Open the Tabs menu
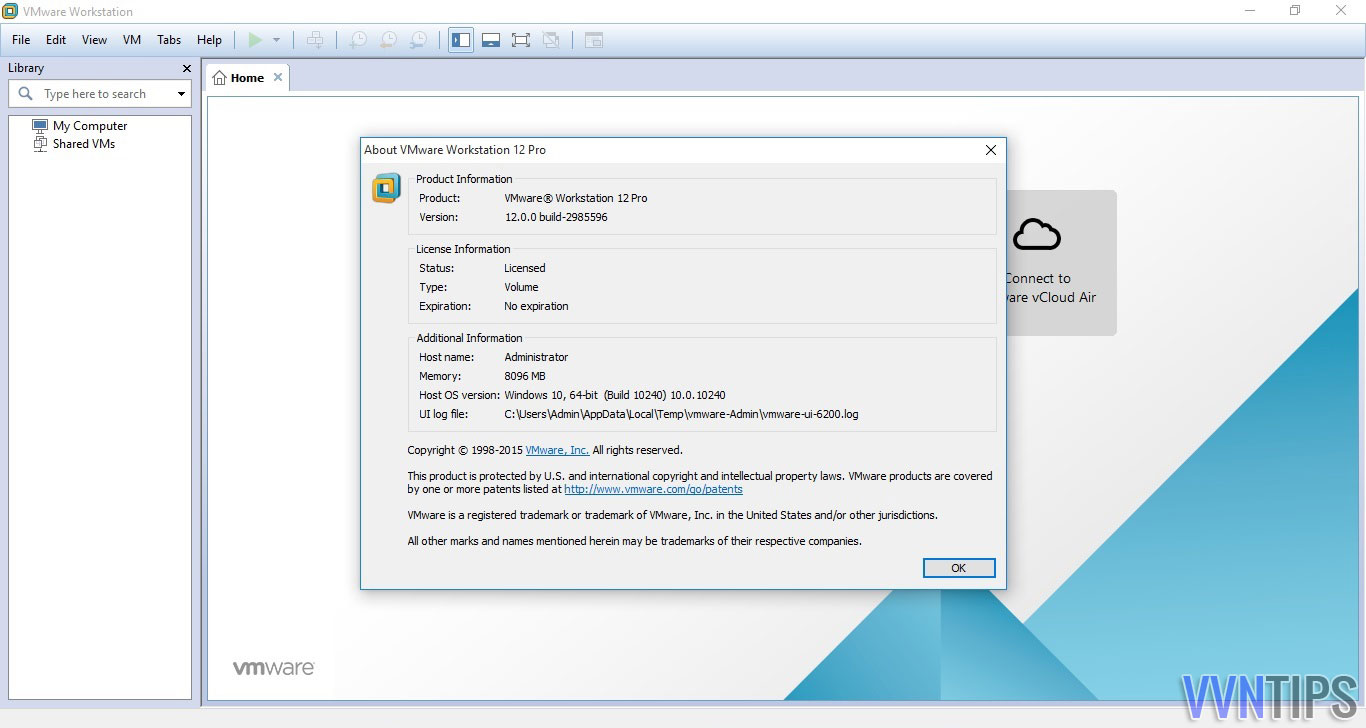This screenshot has height=728, width=1366. [169, 40]
